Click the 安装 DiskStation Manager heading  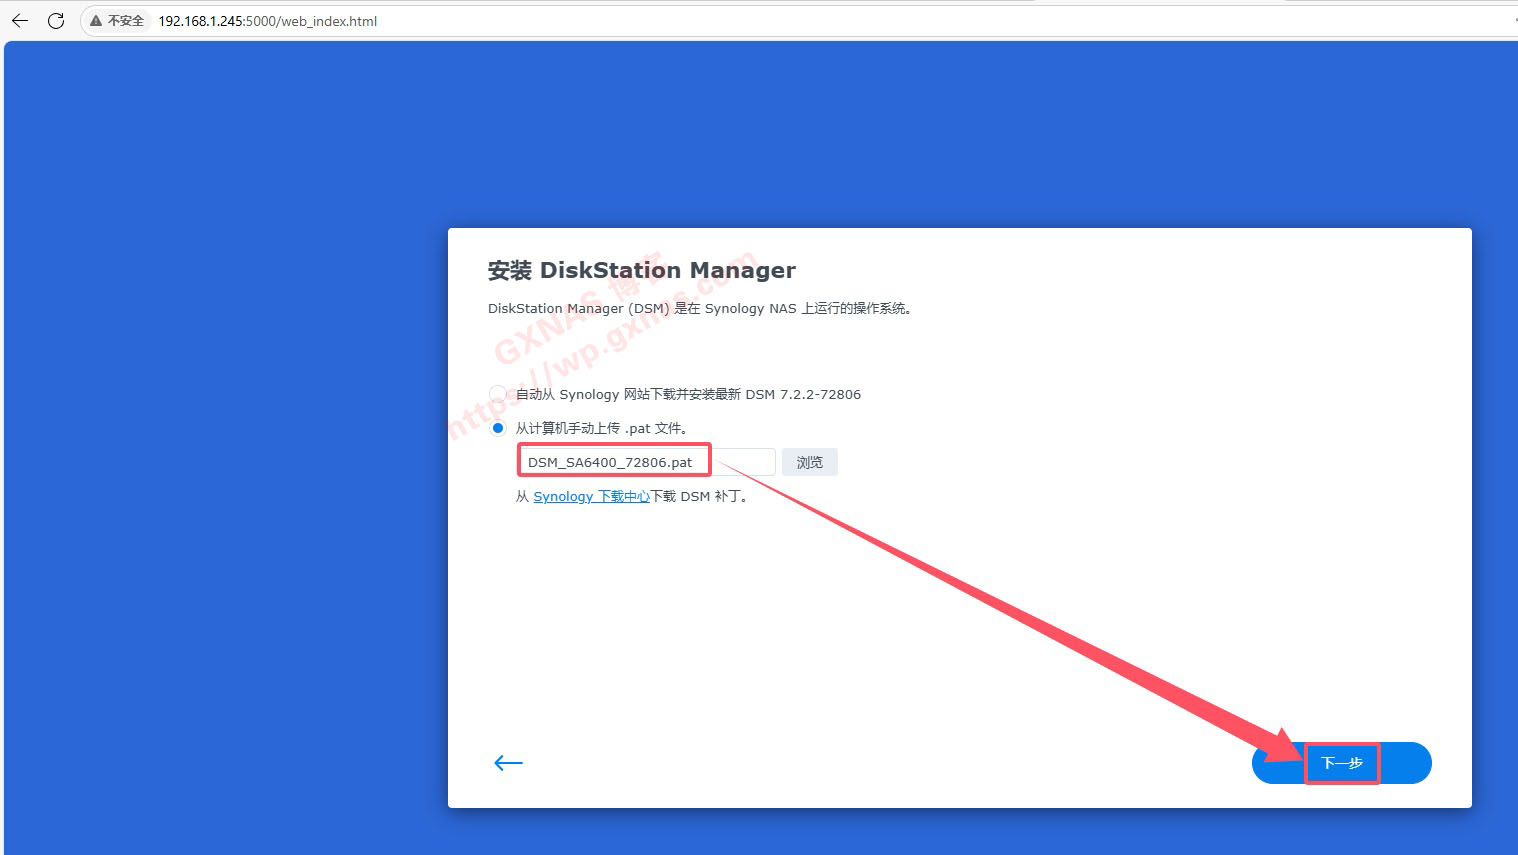641,270
